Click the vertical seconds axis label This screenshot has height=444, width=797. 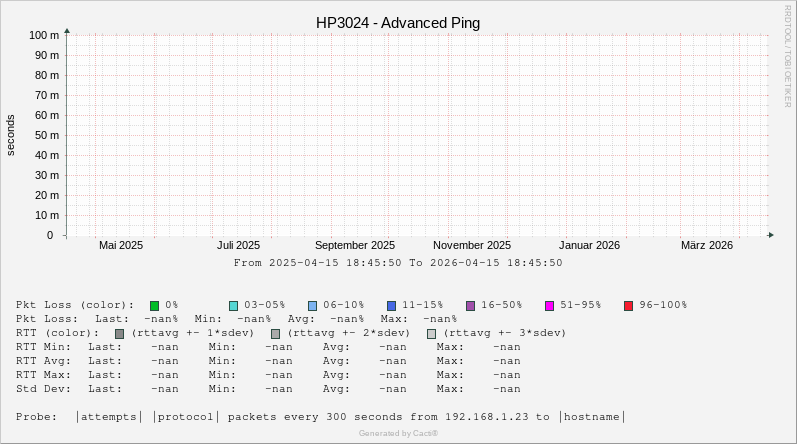11,135
